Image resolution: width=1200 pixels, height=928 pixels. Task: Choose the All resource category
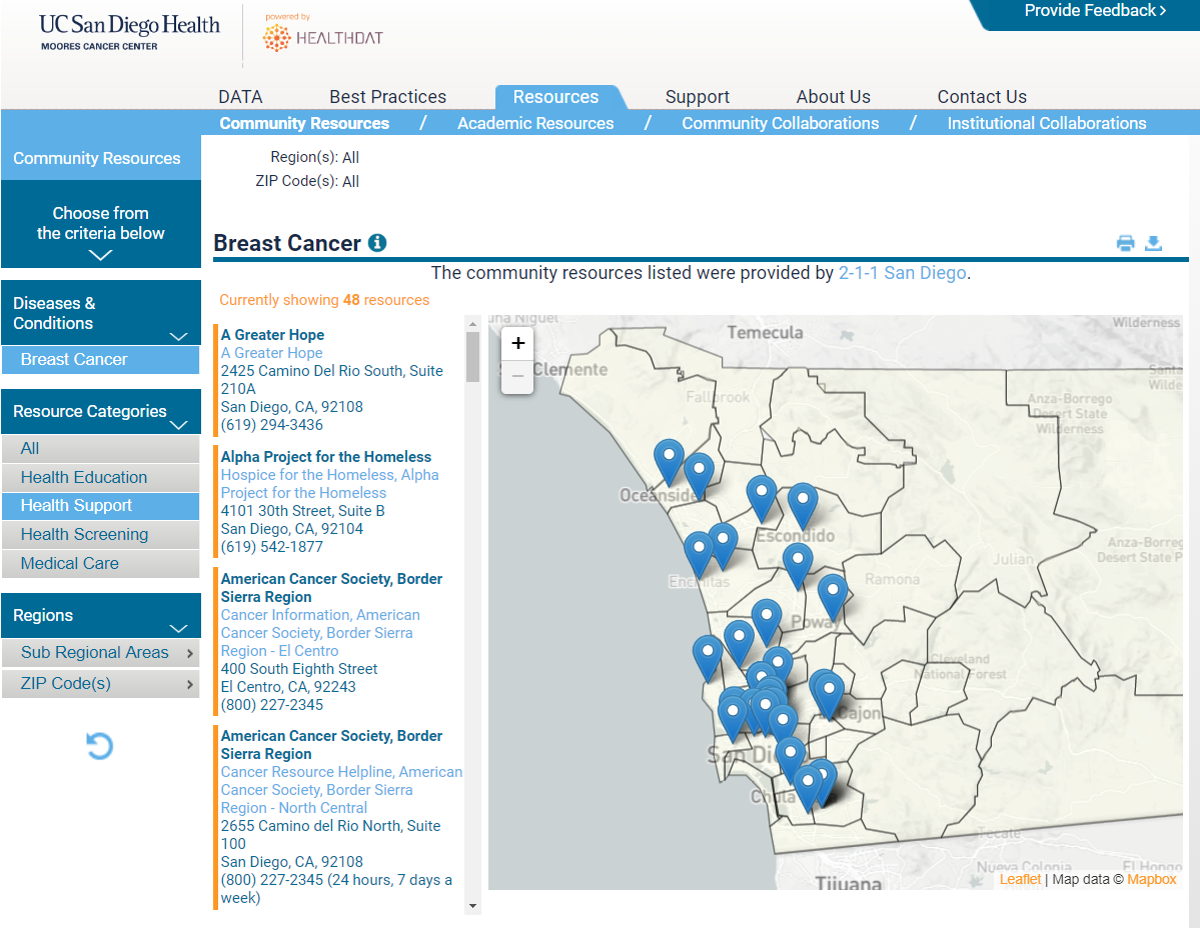100,449
